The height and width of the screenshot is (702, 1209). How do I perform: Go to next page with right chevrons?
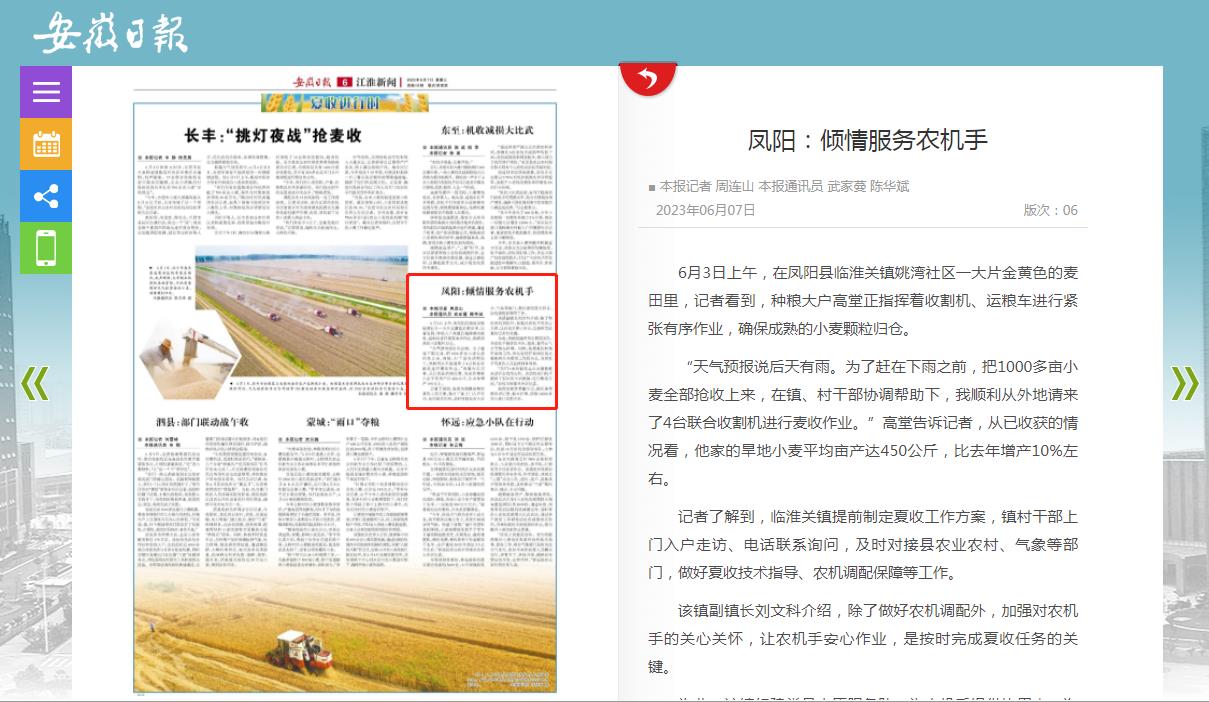(x=1184, y=383)
